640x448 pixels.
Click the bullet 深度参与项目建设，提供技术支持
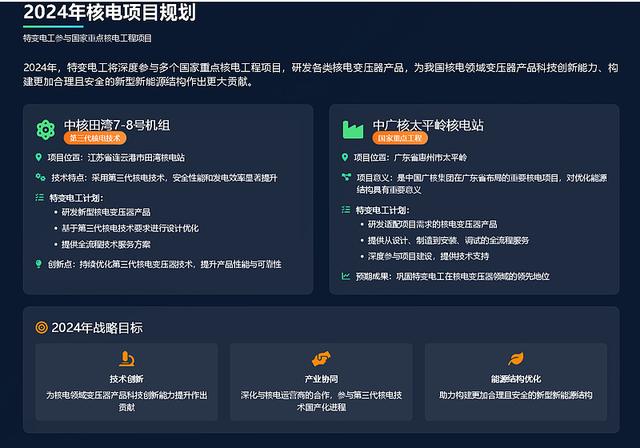coord(429,256)
